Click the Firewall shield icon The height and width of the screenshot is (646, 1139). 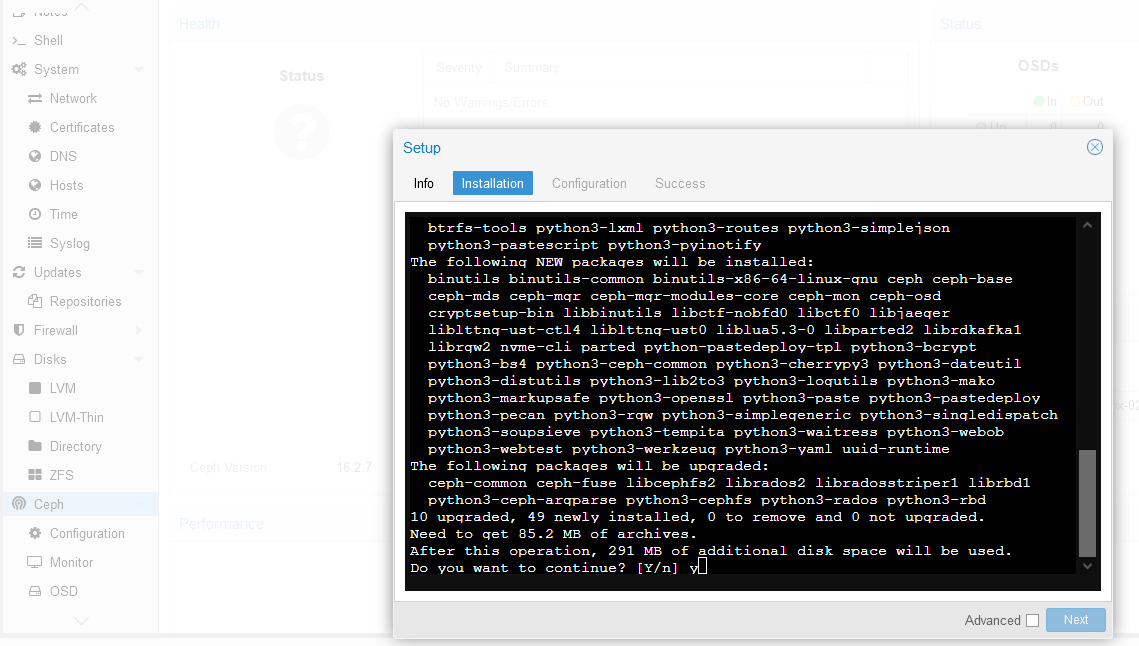click(x=18, y=331)
